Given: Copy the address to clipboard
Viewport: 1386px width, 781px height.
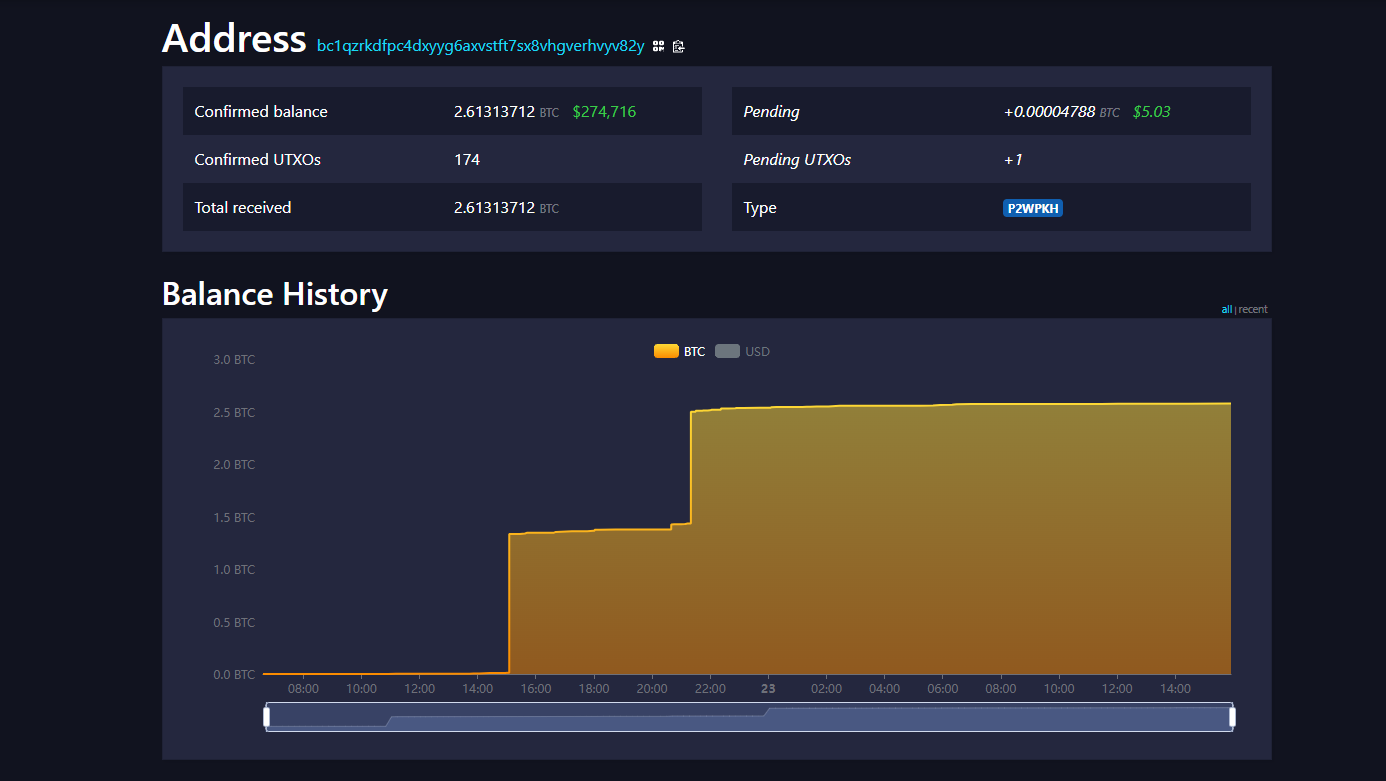Looking at the screenshot, I should pyautogui.click(x=679, y=46).
